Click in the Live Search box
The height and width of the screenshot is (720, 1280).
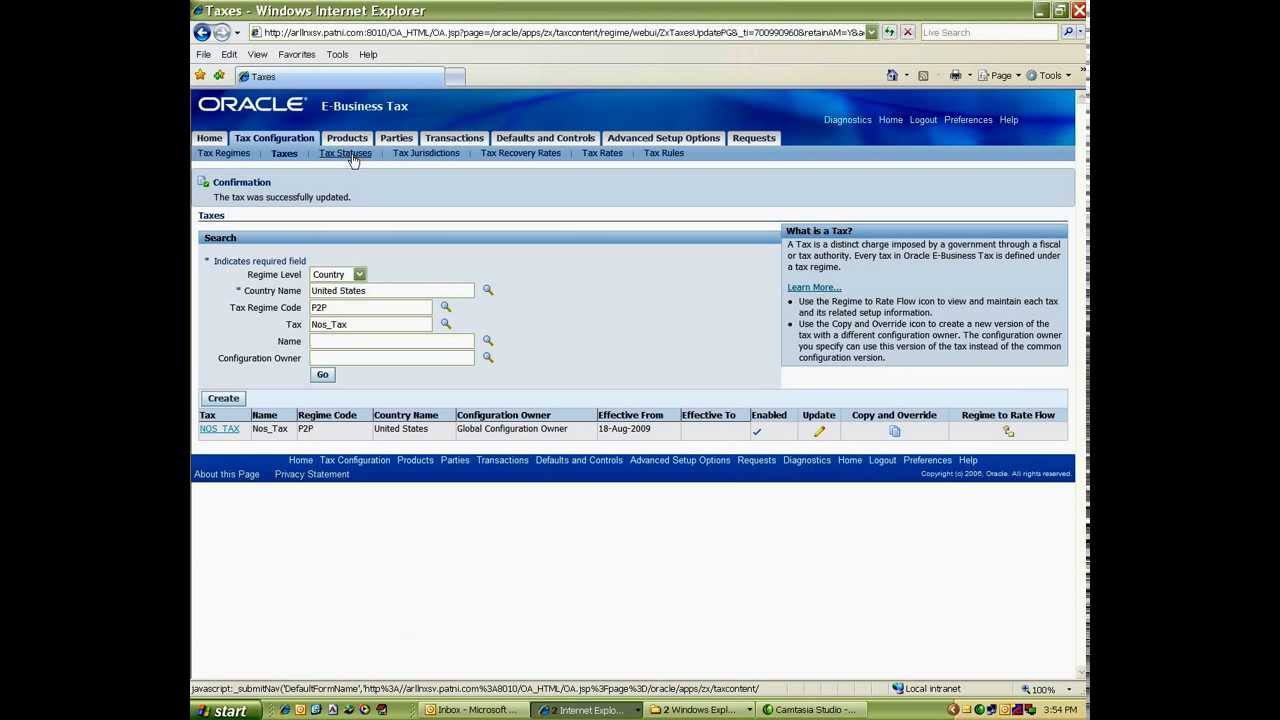point(988,32)
